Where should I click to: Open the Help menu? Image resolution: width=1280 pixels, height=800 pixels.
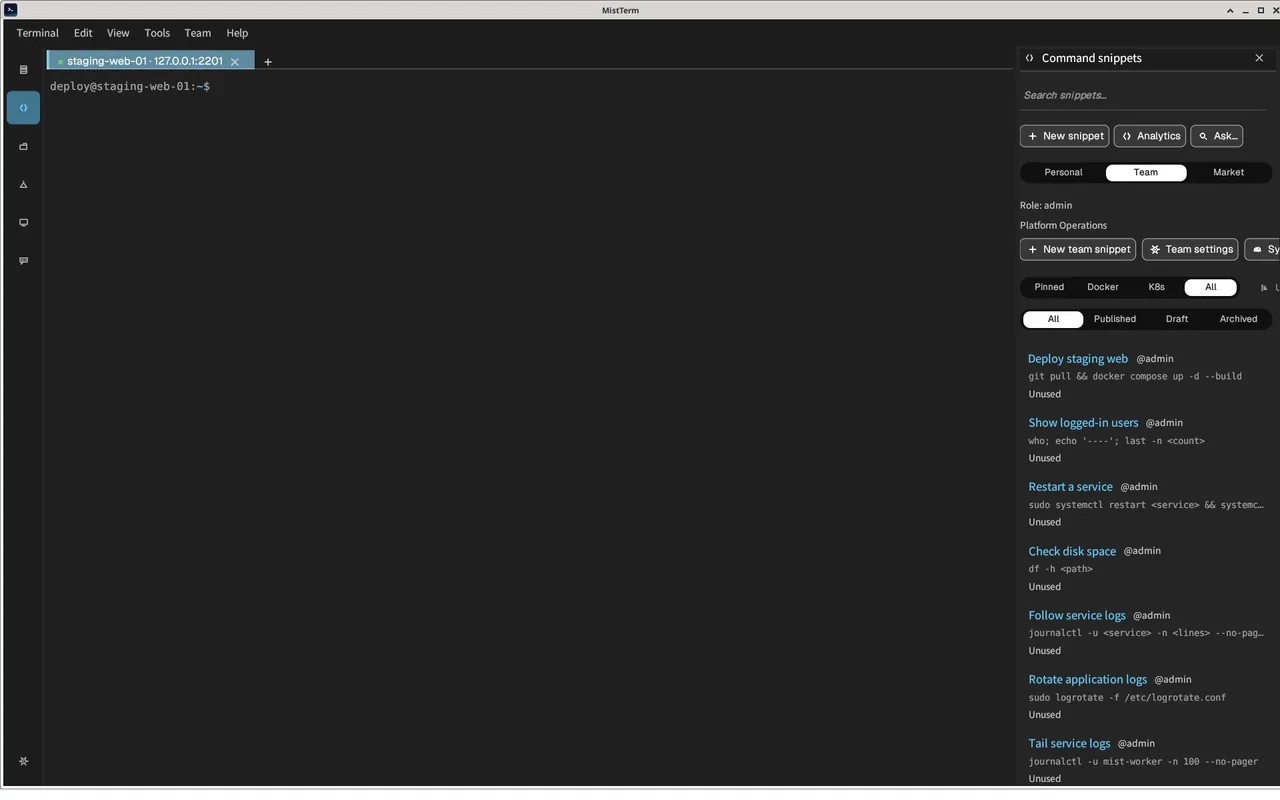(237, 33)
